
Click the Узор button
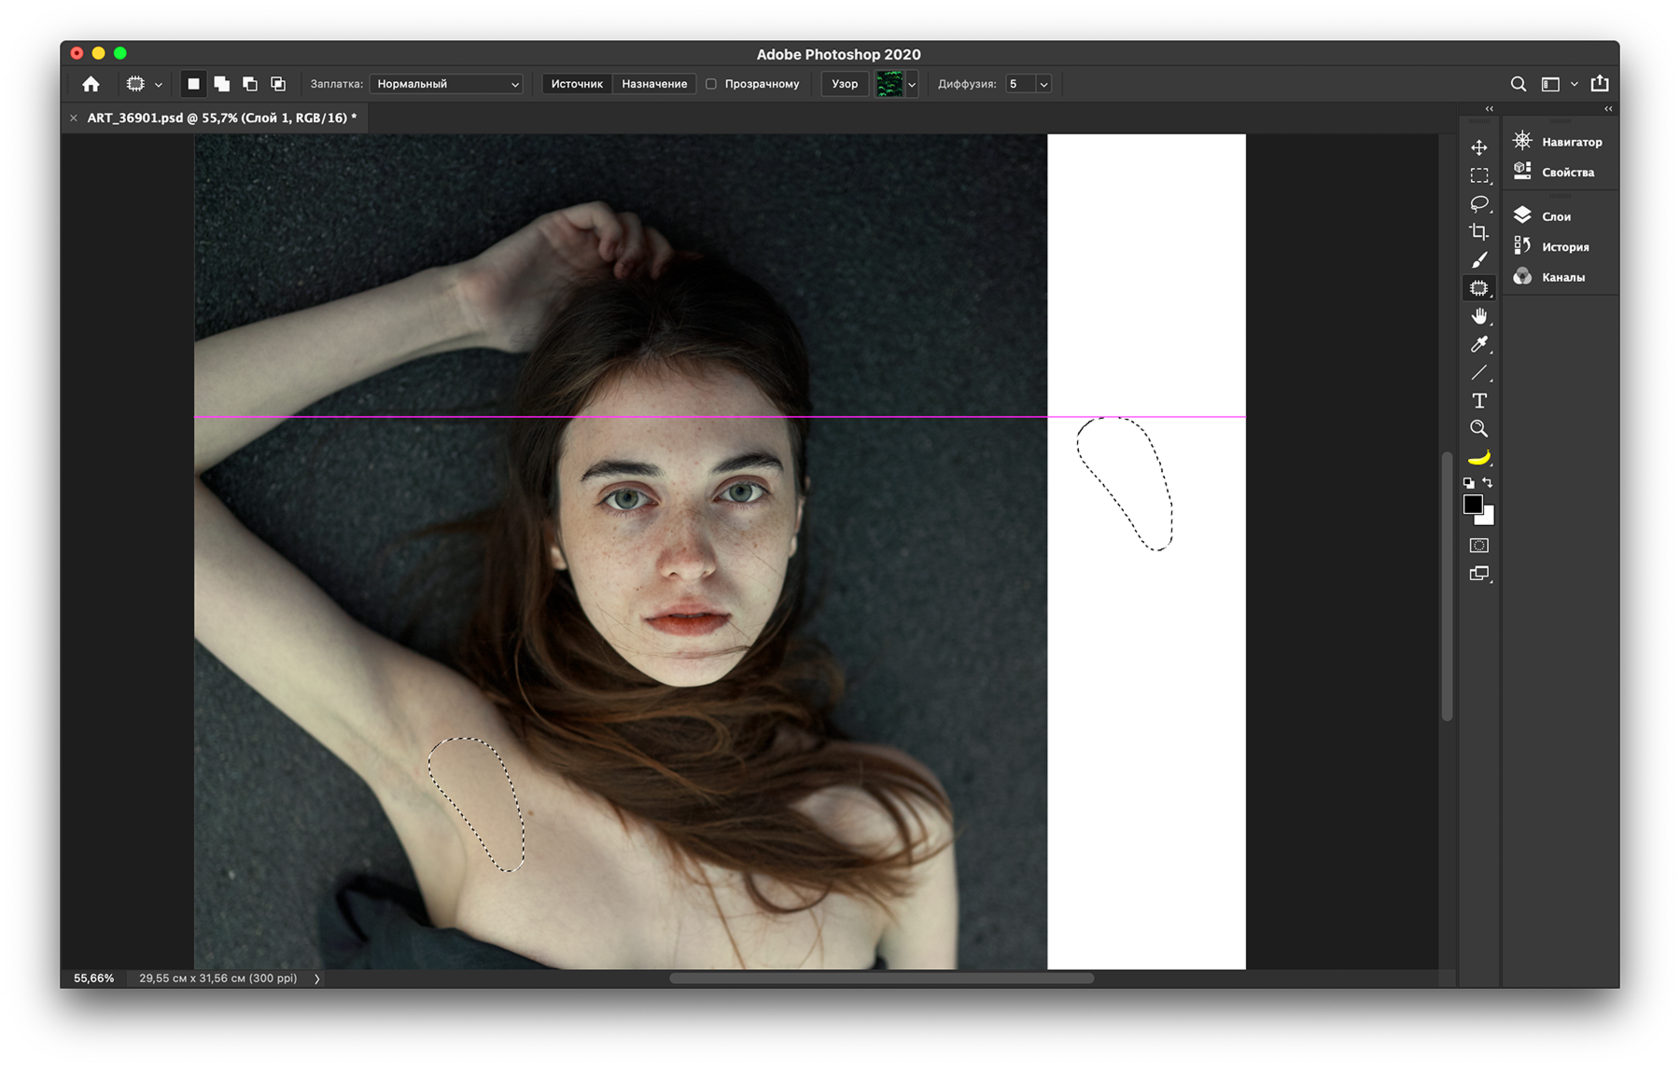(845, 84)
